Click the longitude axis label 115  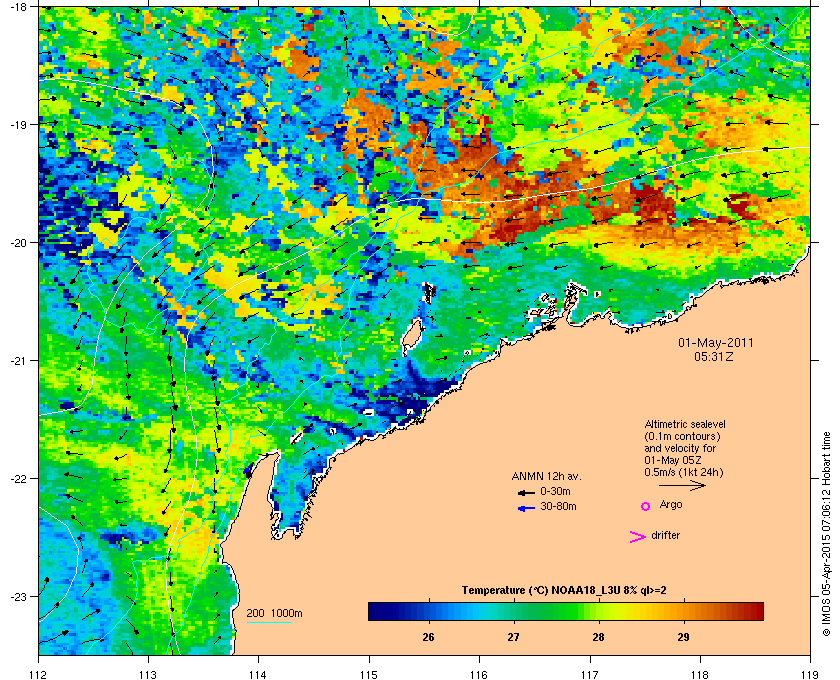coord(369,674)
